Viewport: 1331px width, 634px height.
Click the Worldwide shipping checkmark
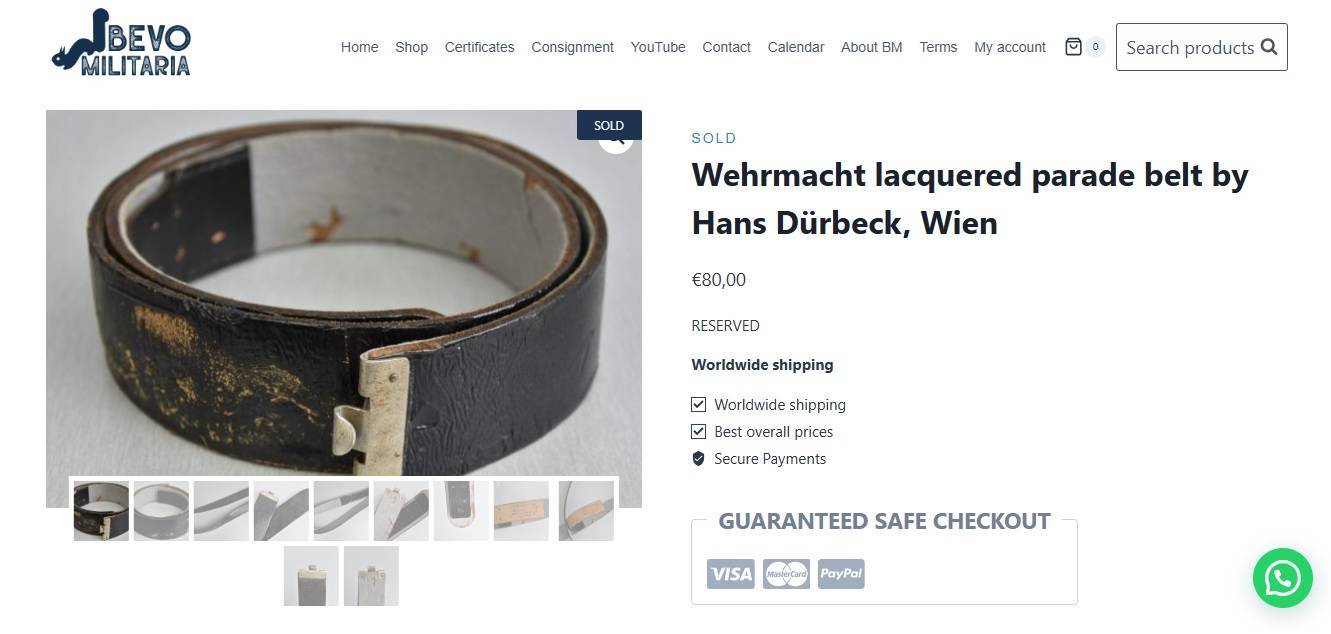699,405
